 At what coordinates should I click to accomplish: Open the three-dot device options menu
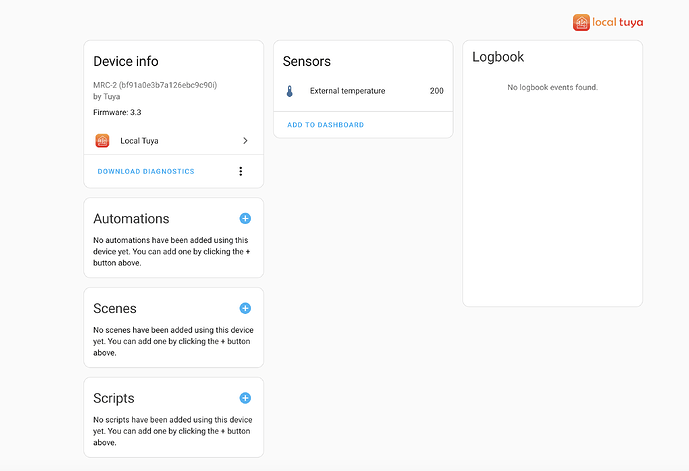(x=240, y=171)
